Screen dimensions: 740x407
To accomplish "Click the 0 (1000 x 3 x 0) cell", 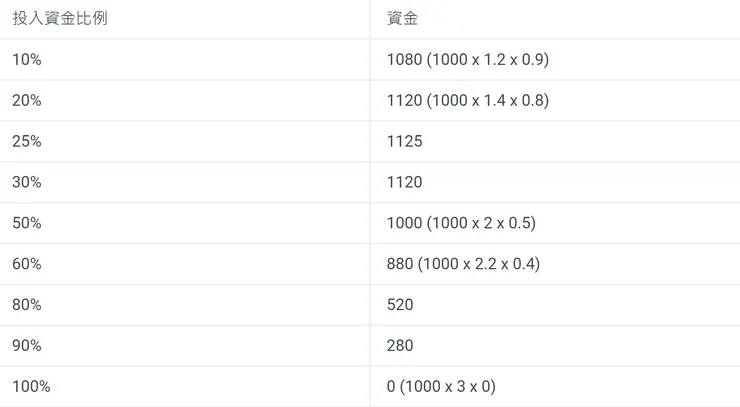I will (441, 386).
